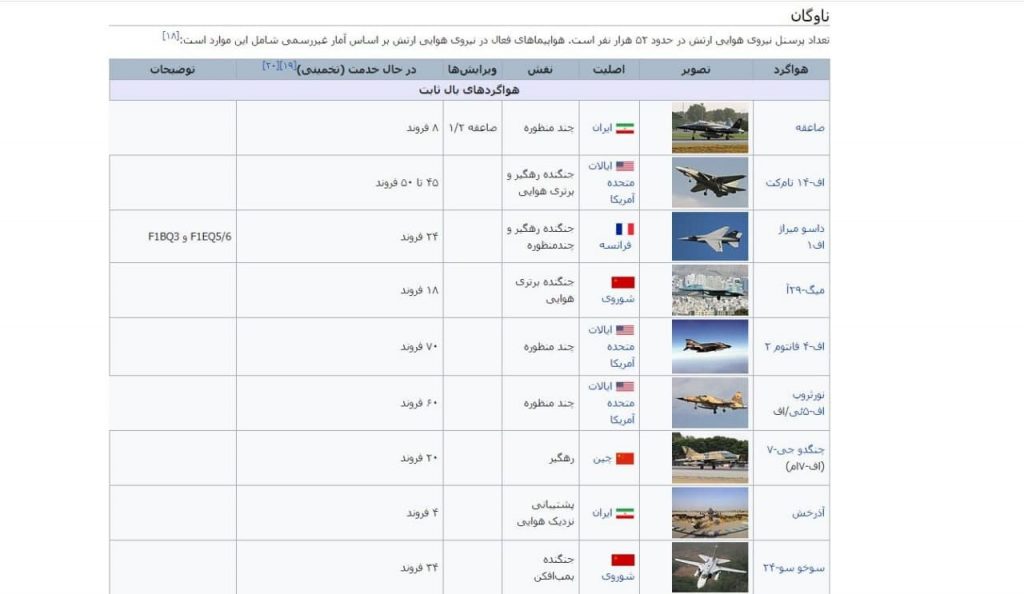Select the پشتیبانی نزدیک هوایی role cell
This screenshot has height=594, width=1024.
[x=540, y=512]
